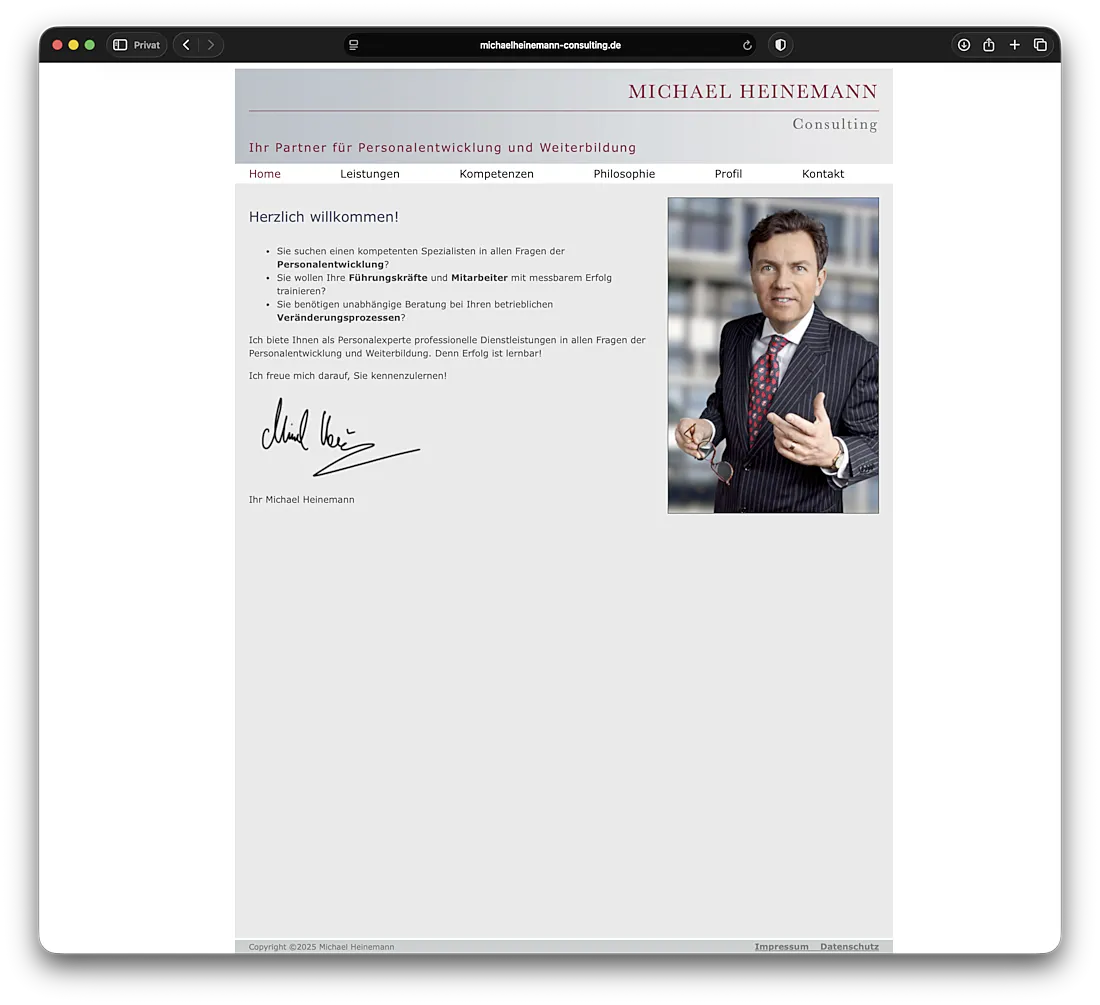The image size is (1100, 1005).
Task: Follow the Datenschutz footer link
Action: click(849, 947)
